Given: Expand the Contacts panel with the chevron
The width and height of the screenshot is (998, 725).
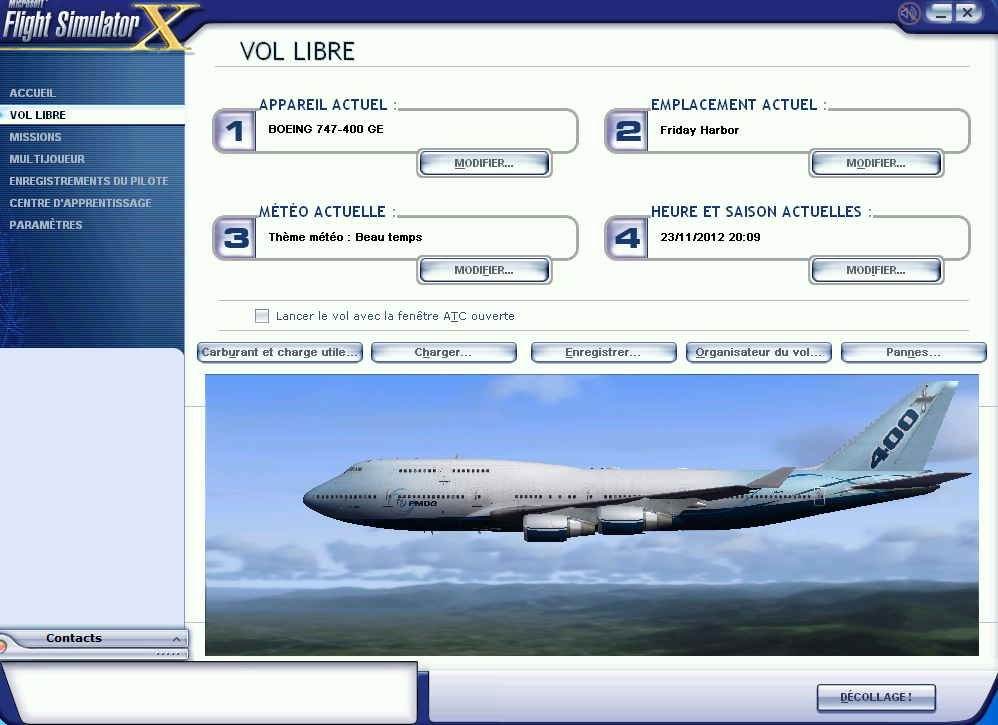Looking at the screenshot, I should tap(176, 639).
